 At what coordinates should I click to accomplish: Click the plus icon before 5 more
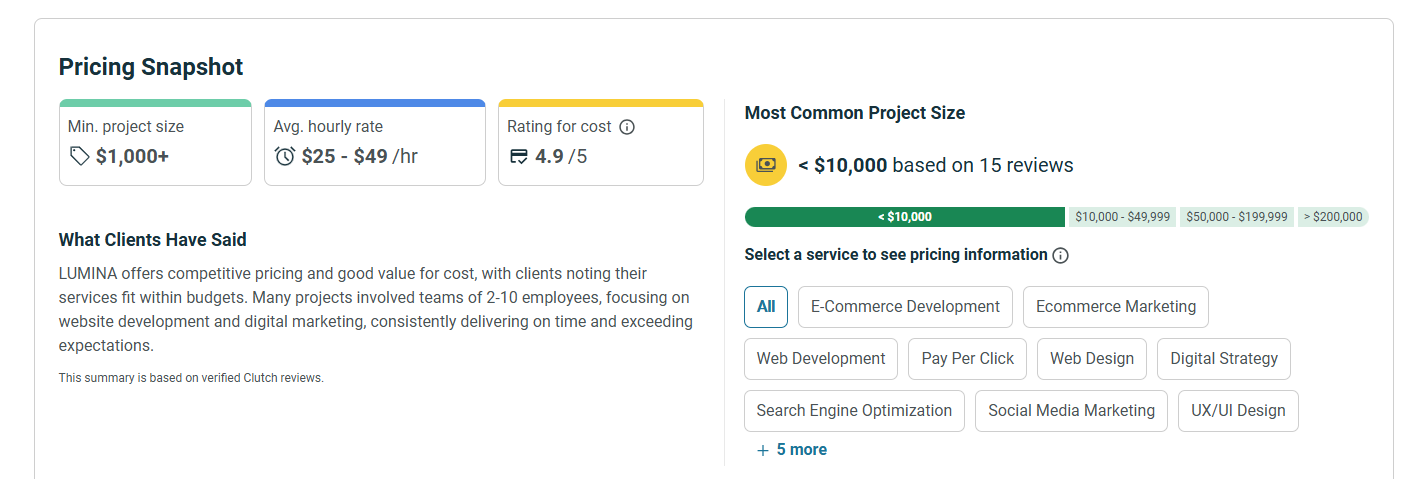tap(763, 450)
